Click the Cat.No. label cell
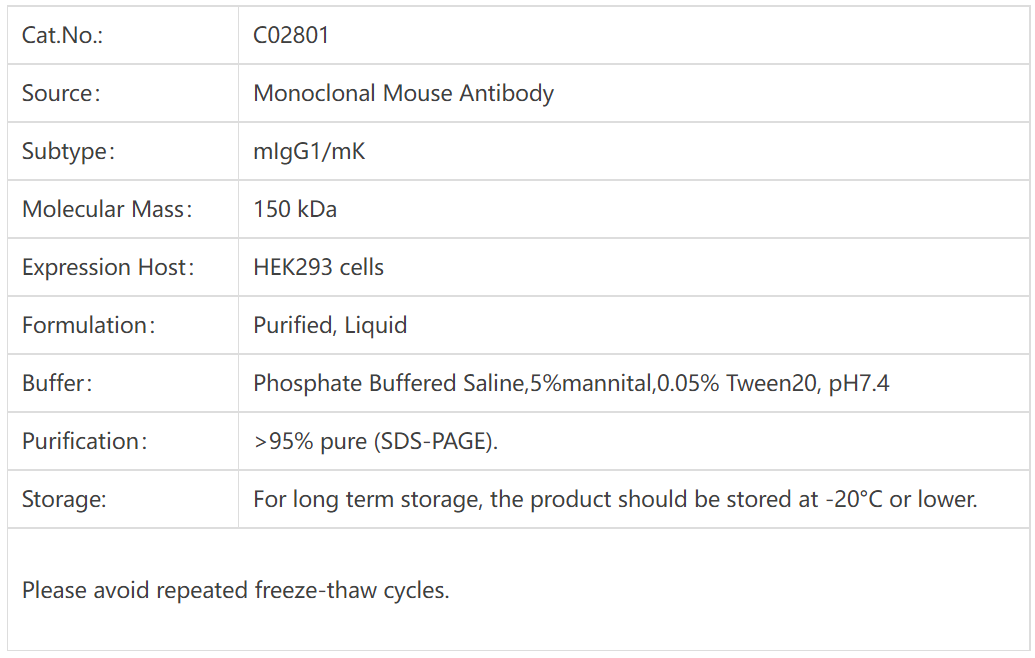Image resolution: width=1035 pixels, height=658 pixels. tap(63, 36)
